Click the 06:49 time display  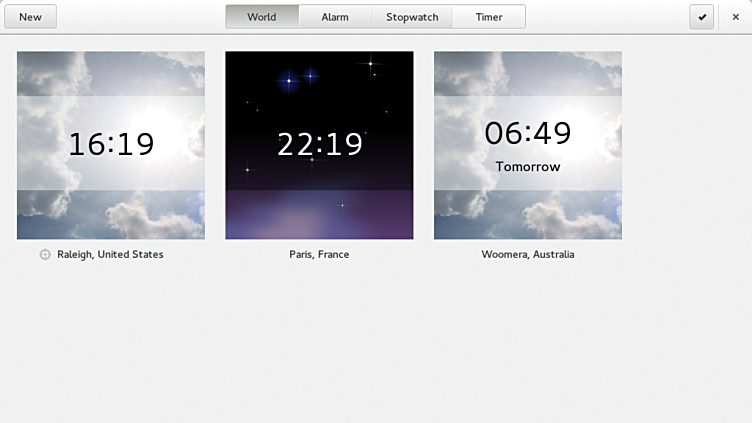click(x=527, y=133)
